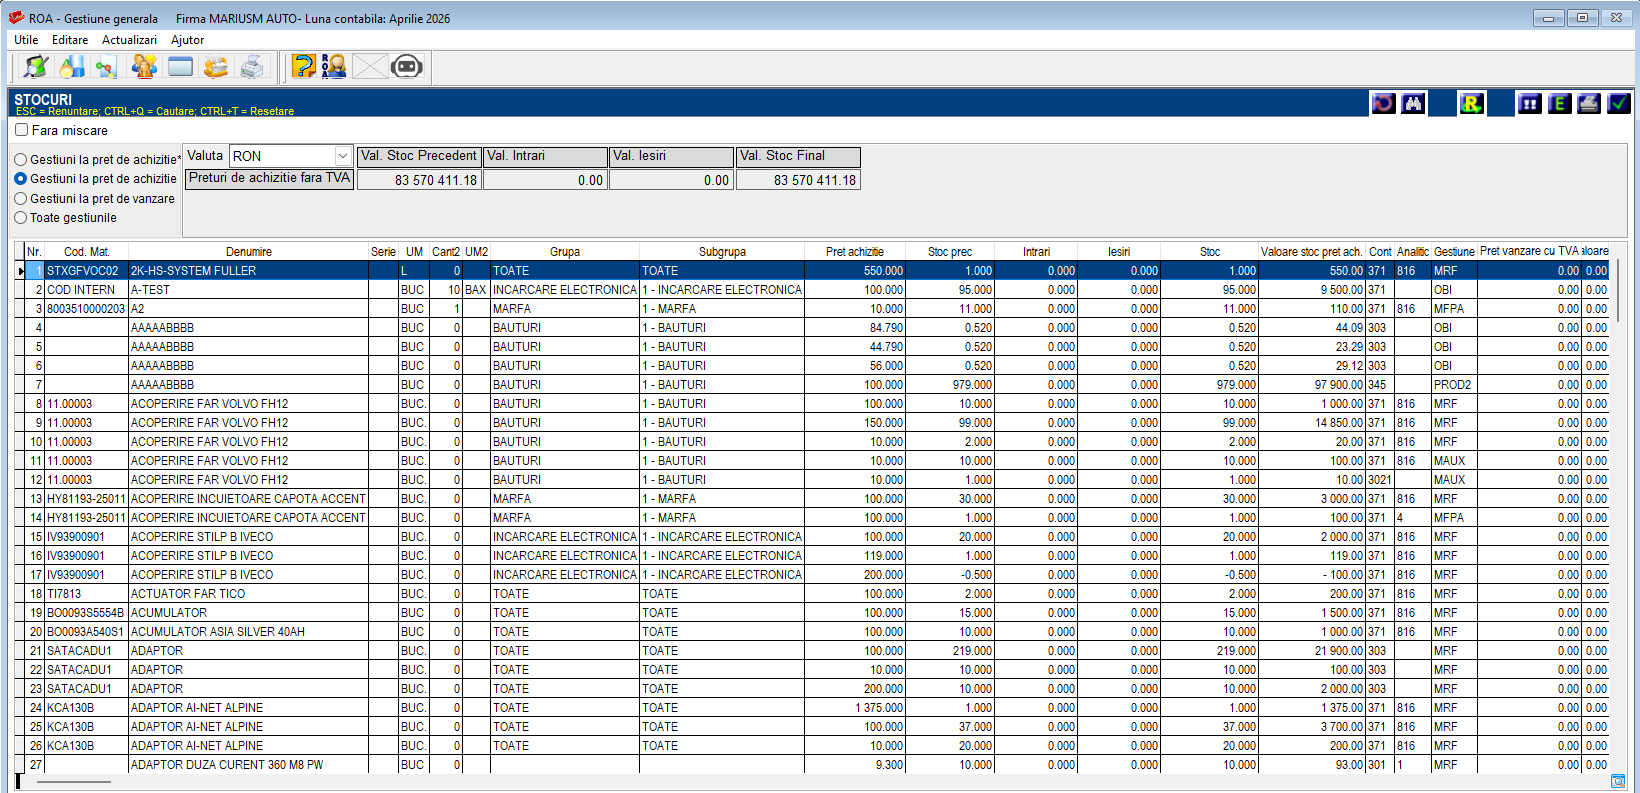The height and width of the screenshot is (793, 1640).
Task: Click the green E export icon
Action: coord(1559,103)
